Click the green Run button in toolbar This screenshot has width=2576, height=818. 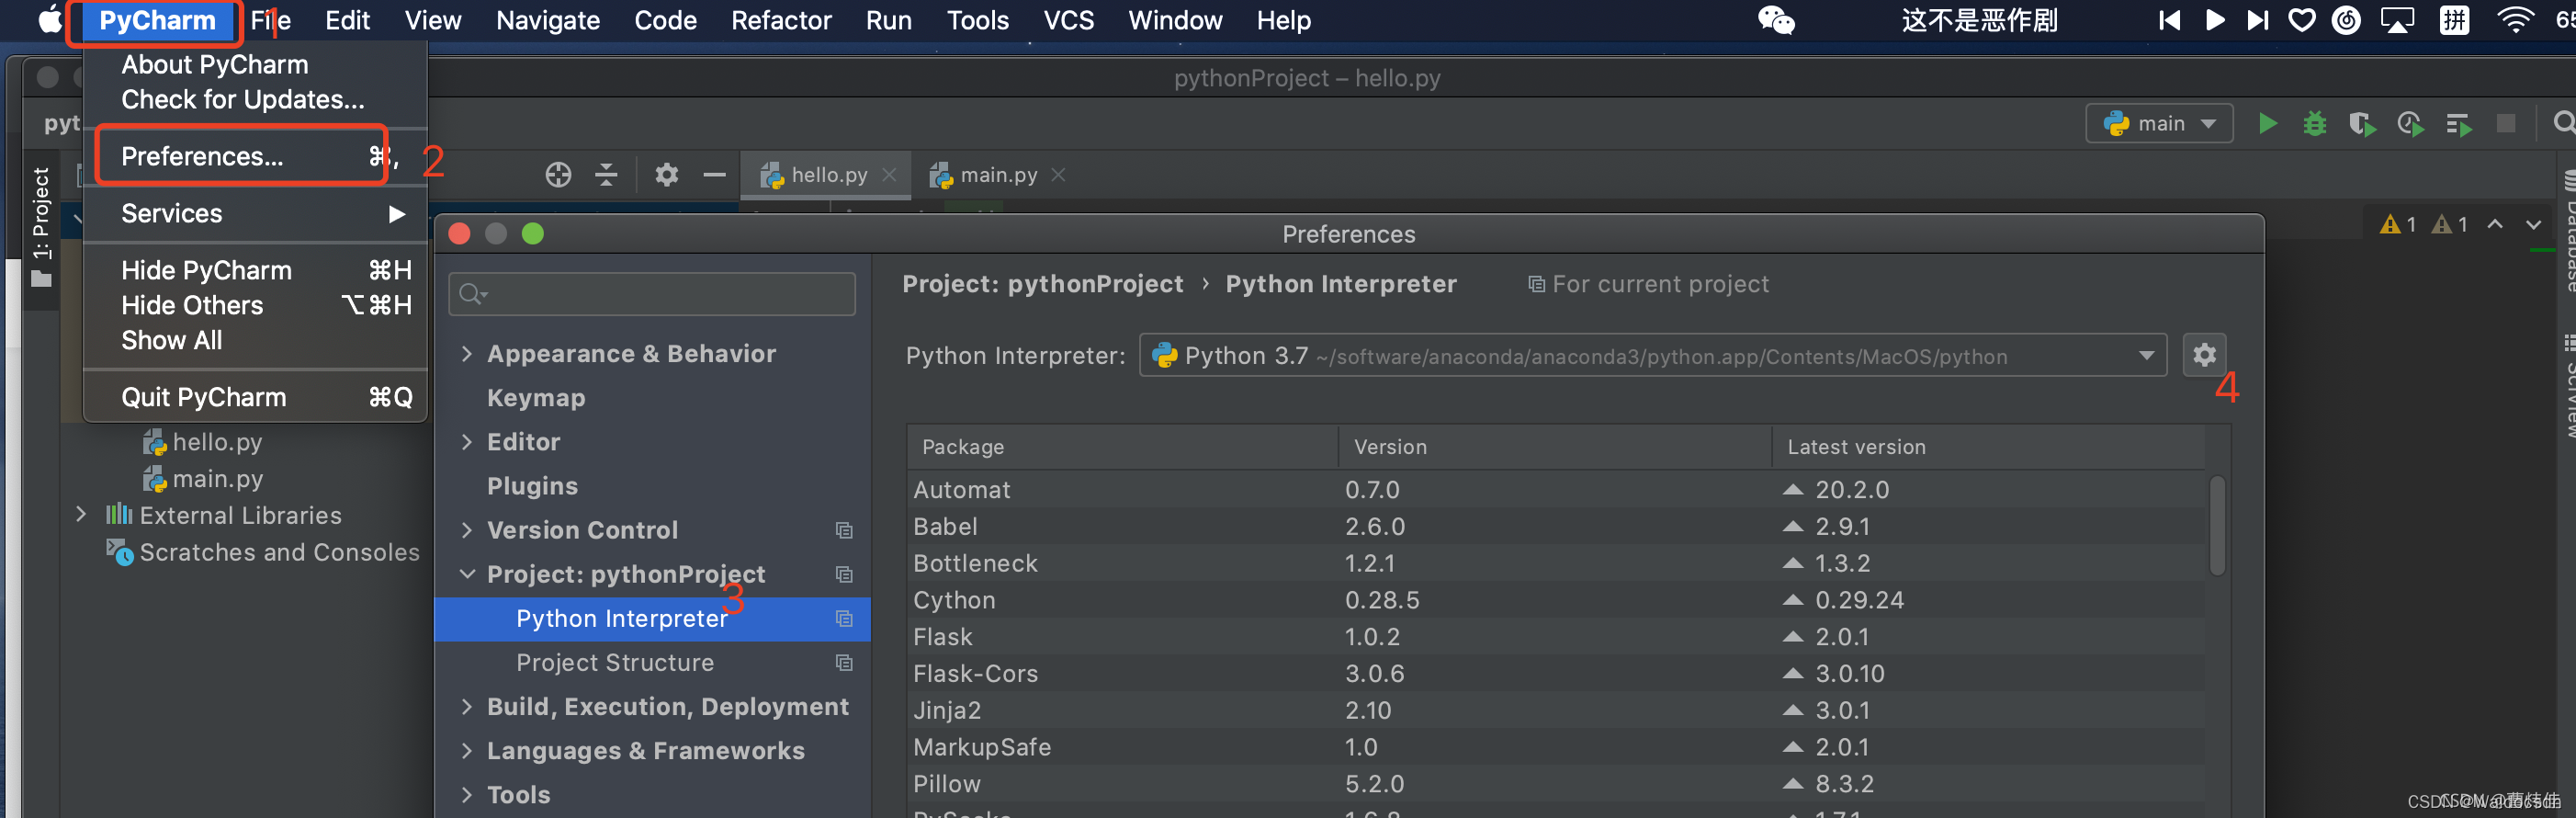(x=2267, y=124)
